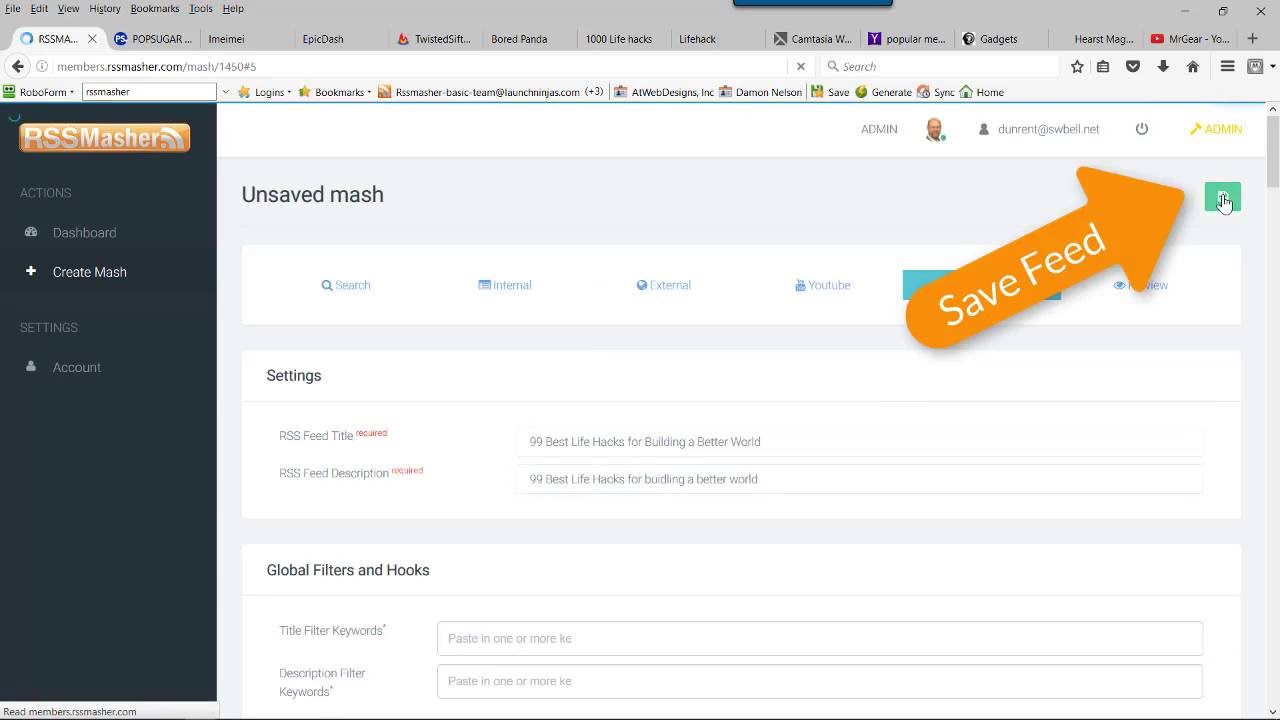
Task: Click the Damon Nelson bookmark
Action: click(x=760, y=92)
